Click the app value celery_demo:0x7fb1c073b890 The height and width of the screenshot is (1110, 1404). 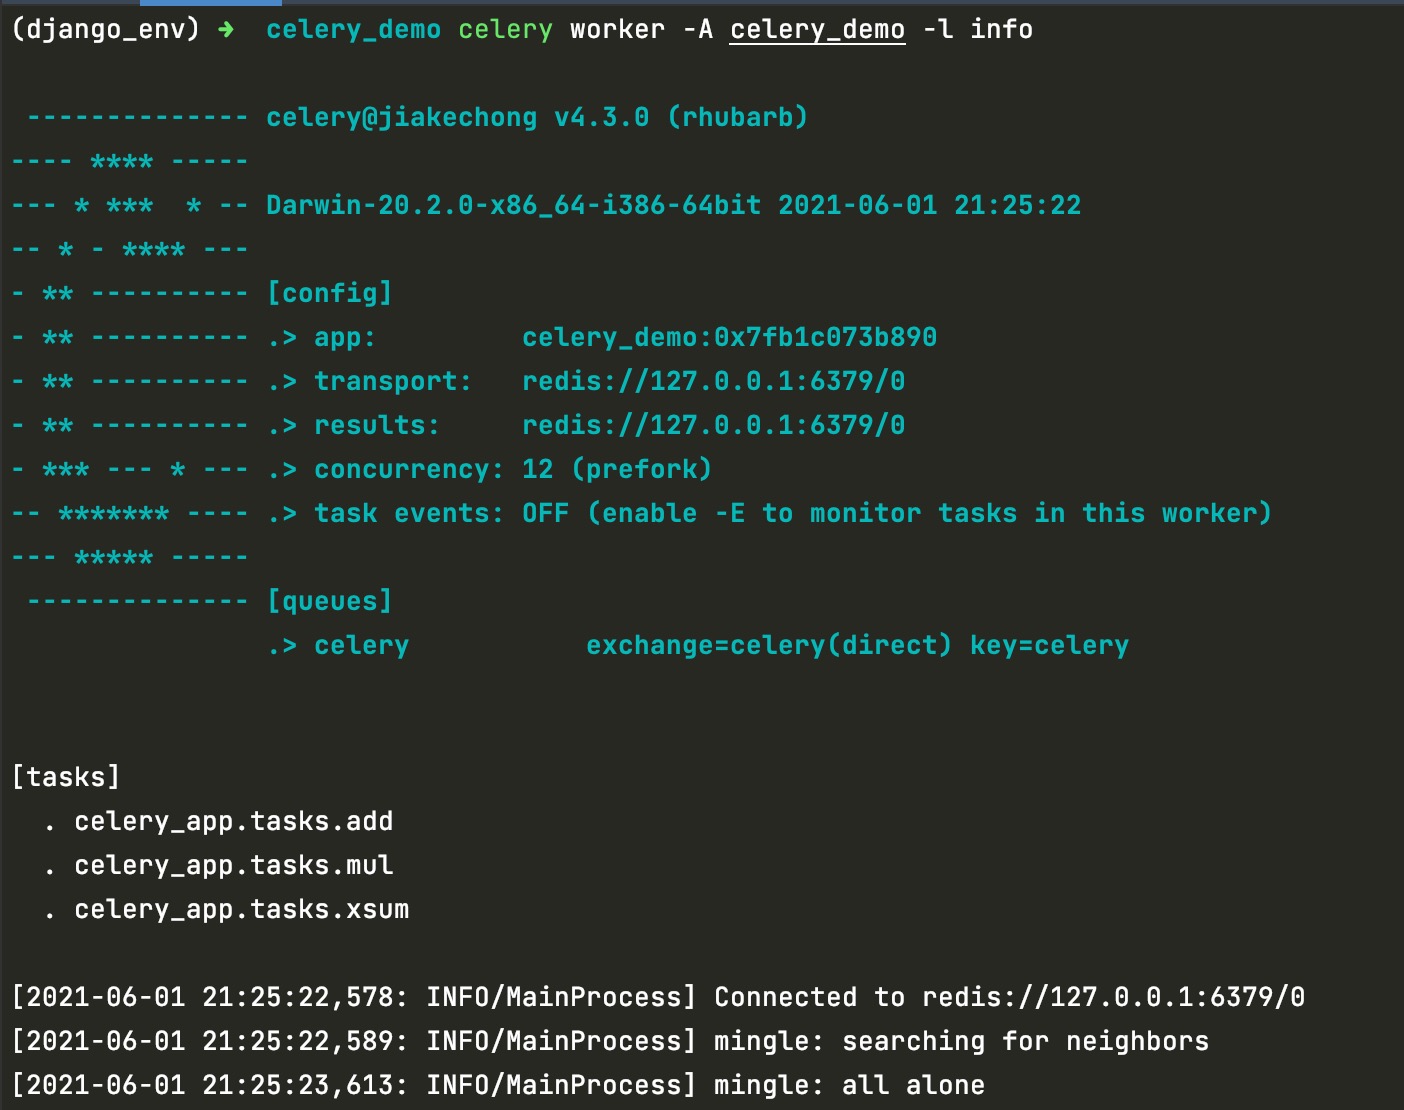[729, 338]
